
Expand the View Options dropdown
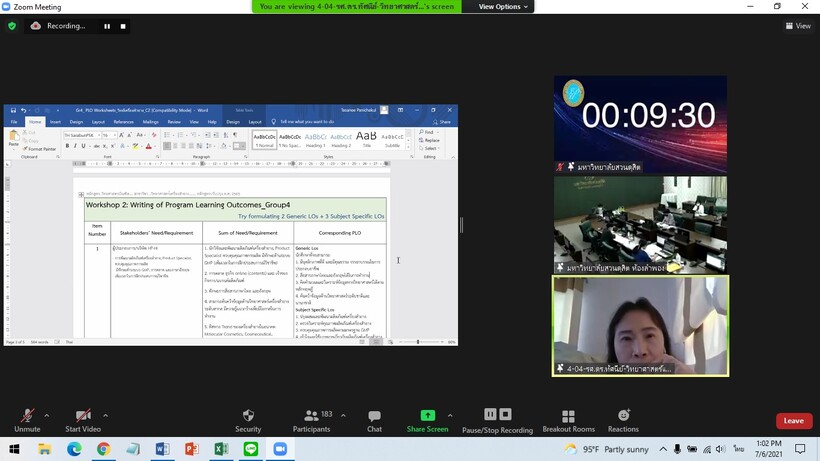click(503, 7)
